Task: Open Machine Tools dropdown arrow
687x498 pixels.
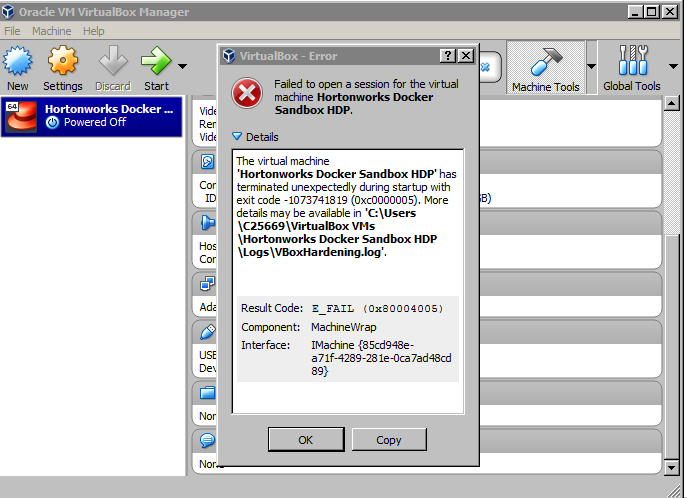Action: pos(591,67)
